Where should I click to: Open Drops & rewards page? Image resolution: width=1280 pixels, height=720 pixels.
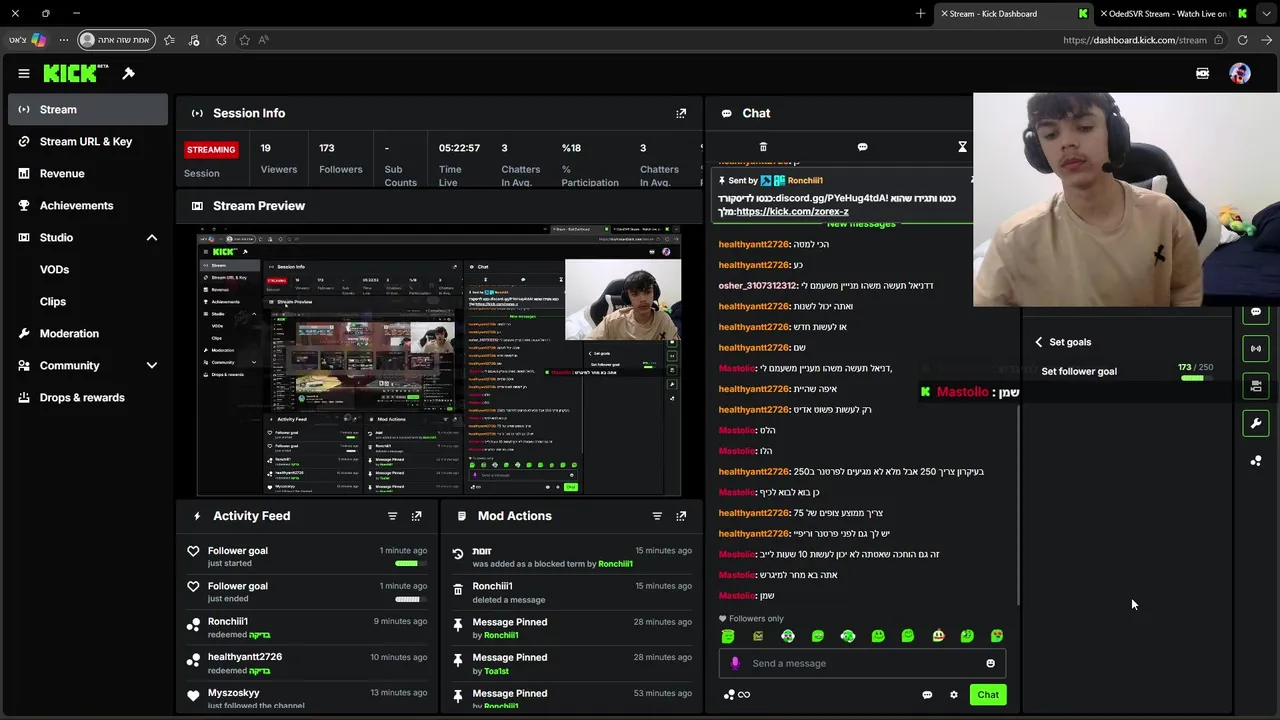[88, 398]
